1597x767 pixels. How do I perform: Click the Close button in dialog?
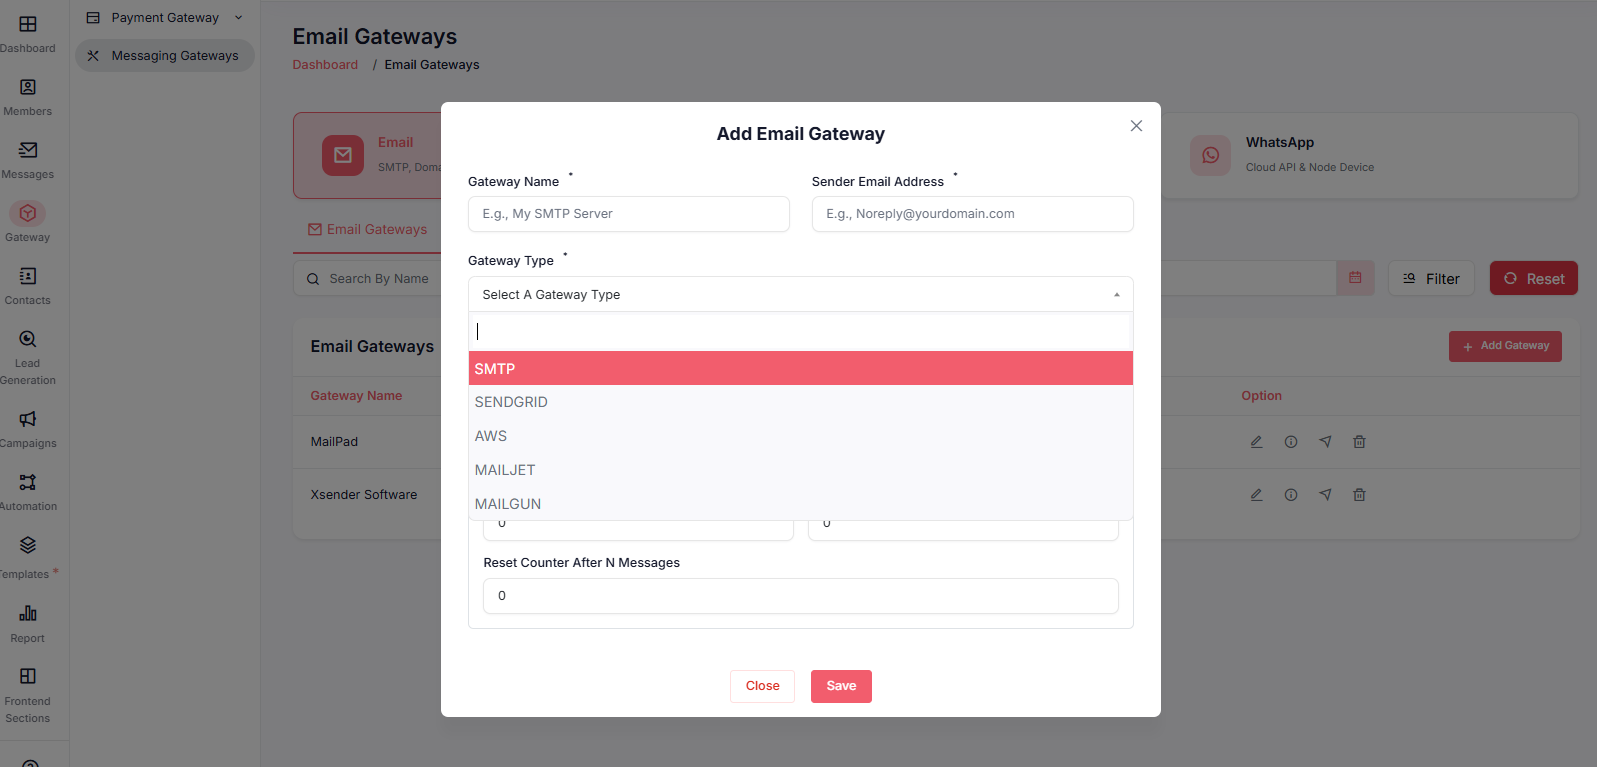pos(762,686)
